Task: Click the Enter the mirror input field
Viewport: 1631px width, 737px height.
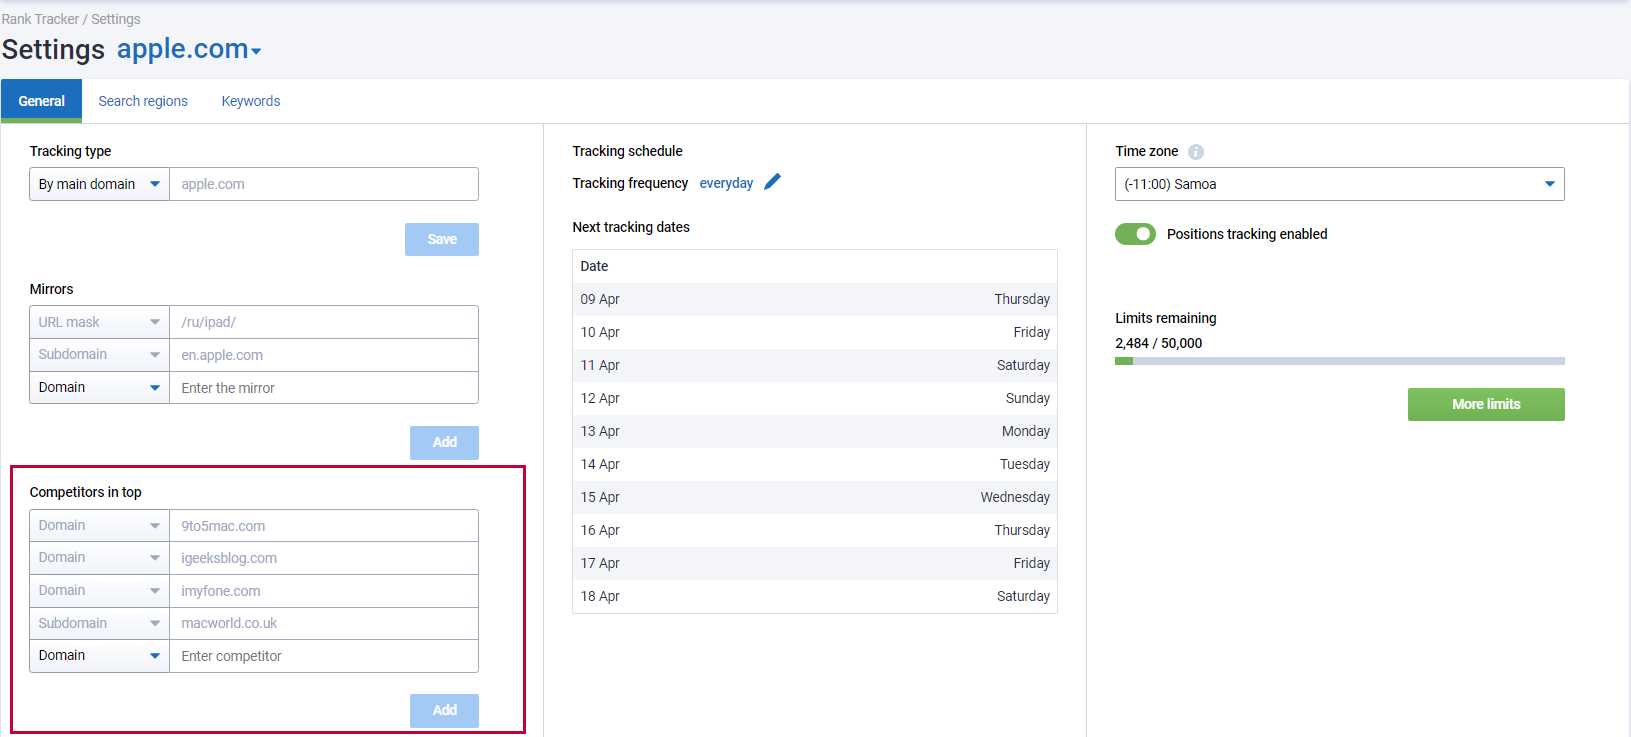Action: tap(324, 388)
